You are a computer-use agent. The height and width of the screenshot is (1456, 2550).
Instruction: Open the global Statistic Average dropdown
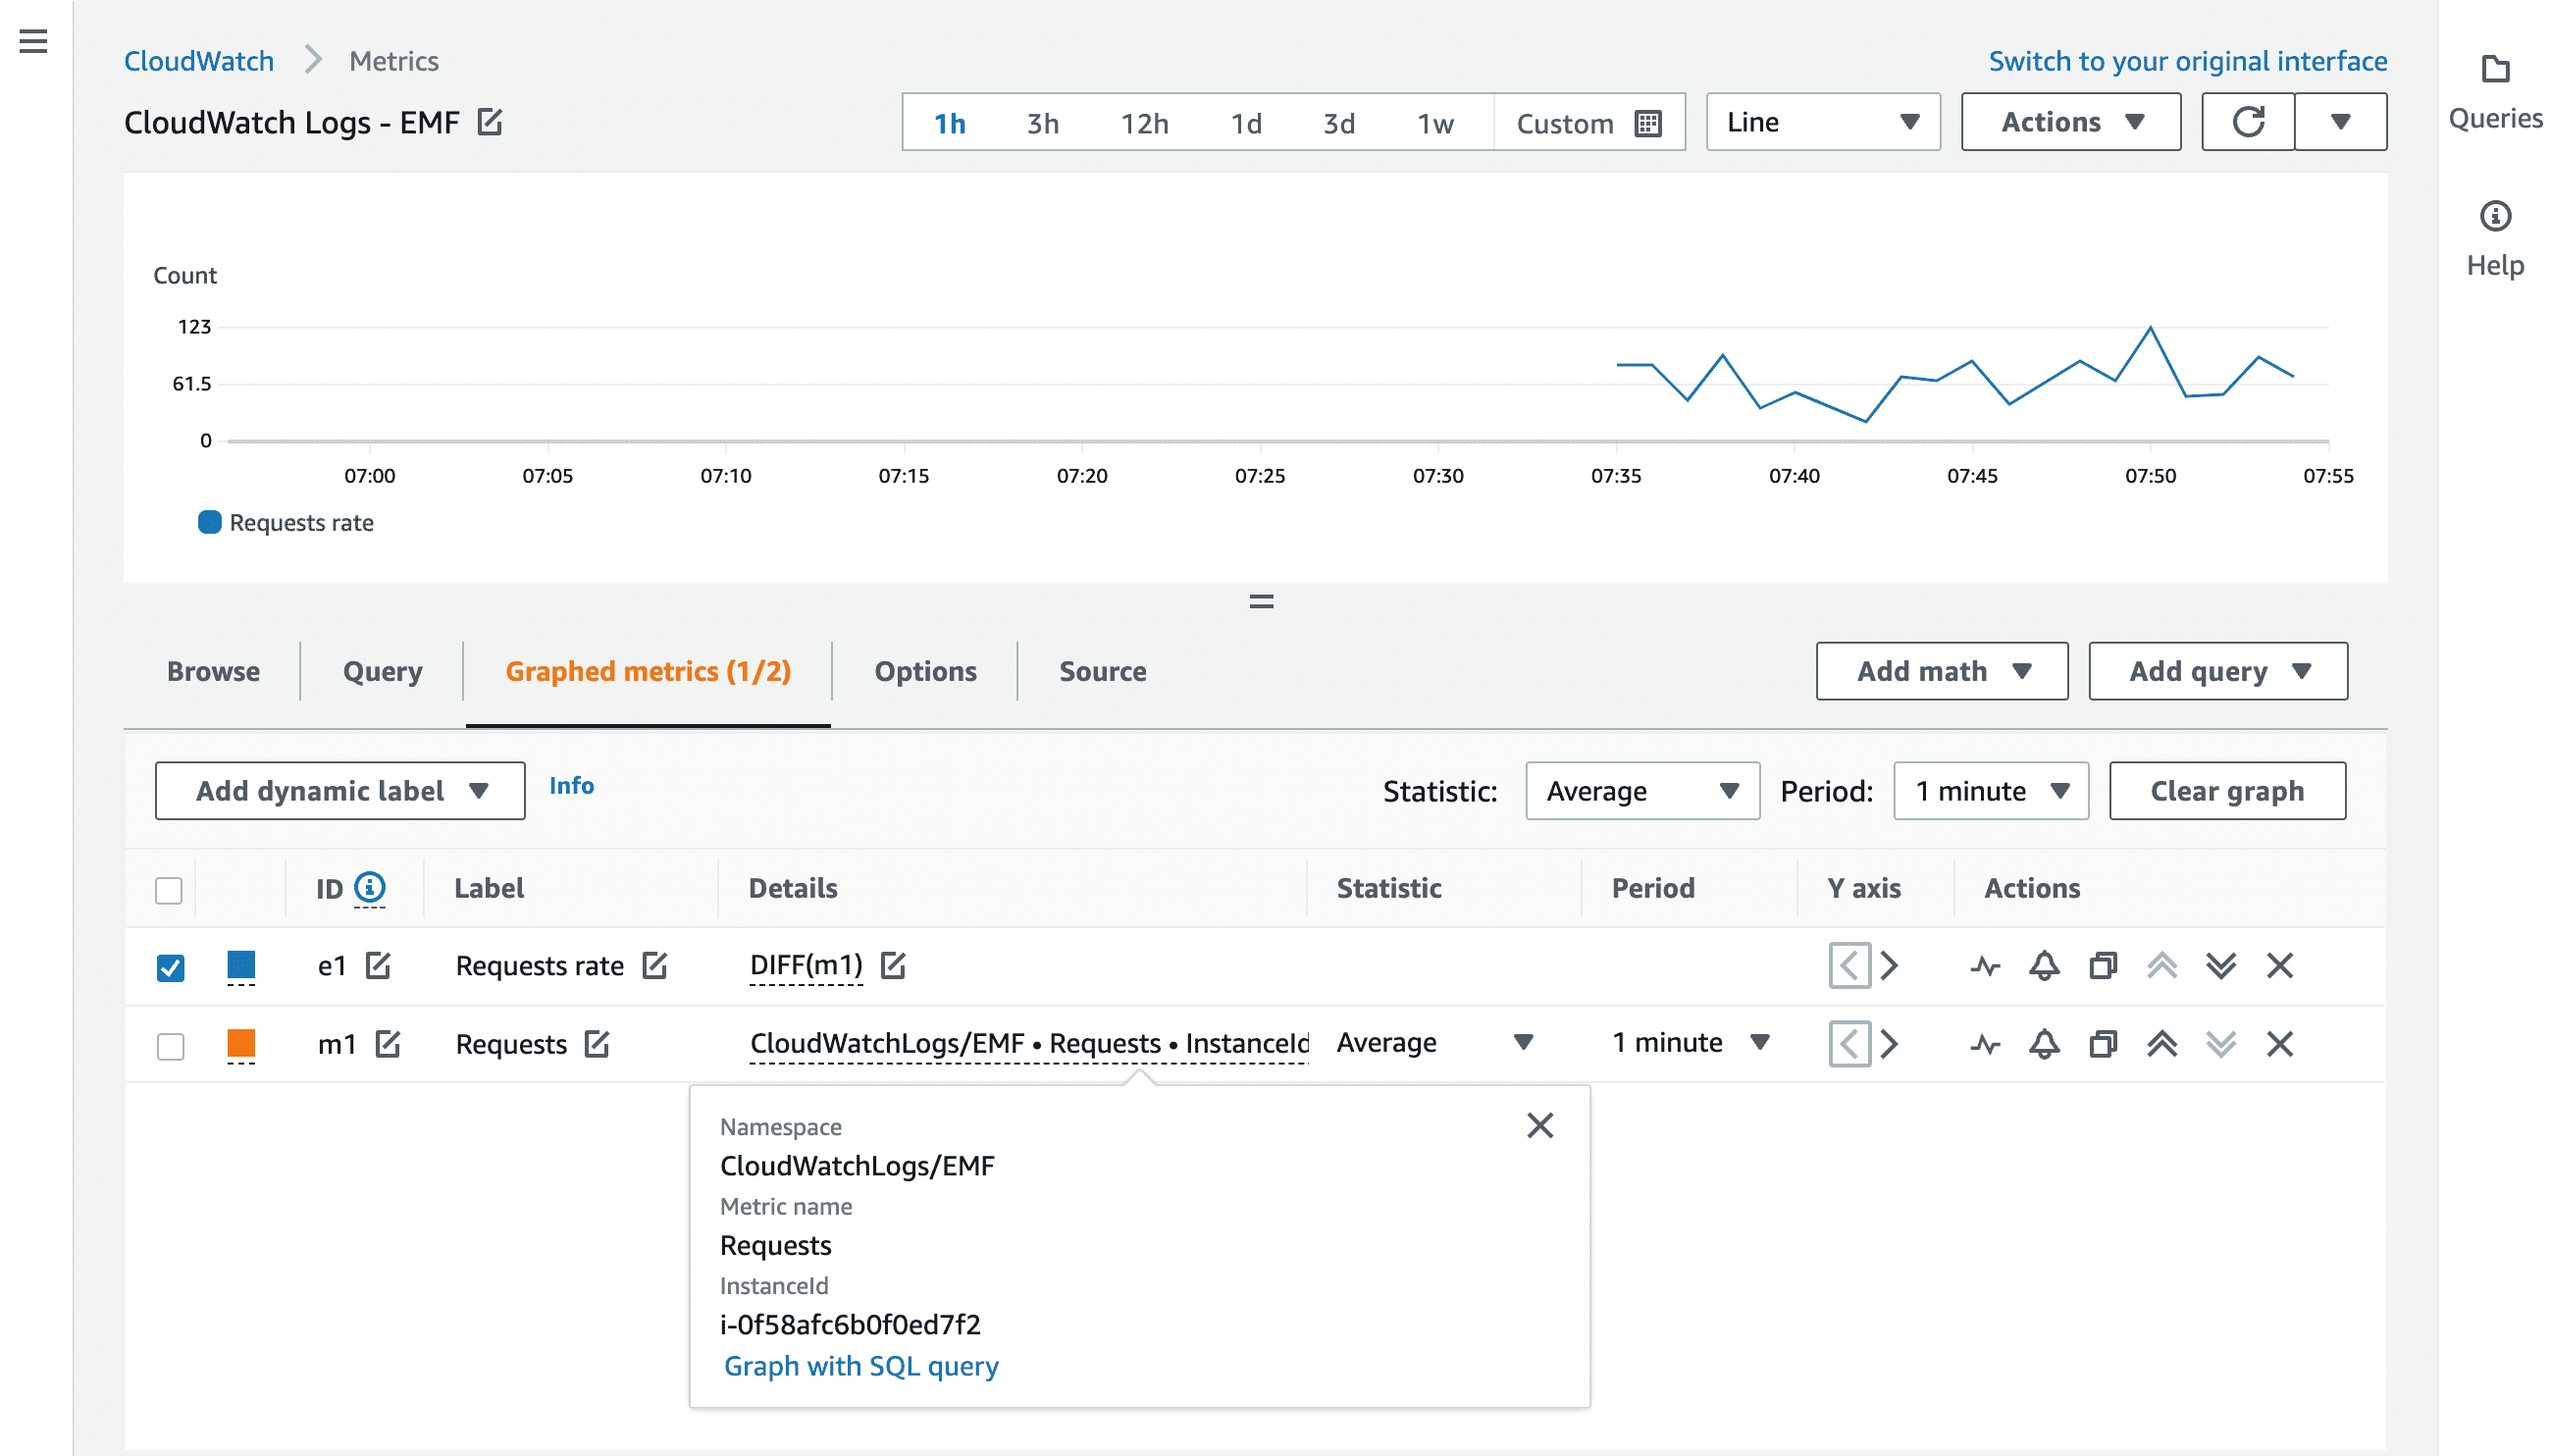coord(1642,791)
